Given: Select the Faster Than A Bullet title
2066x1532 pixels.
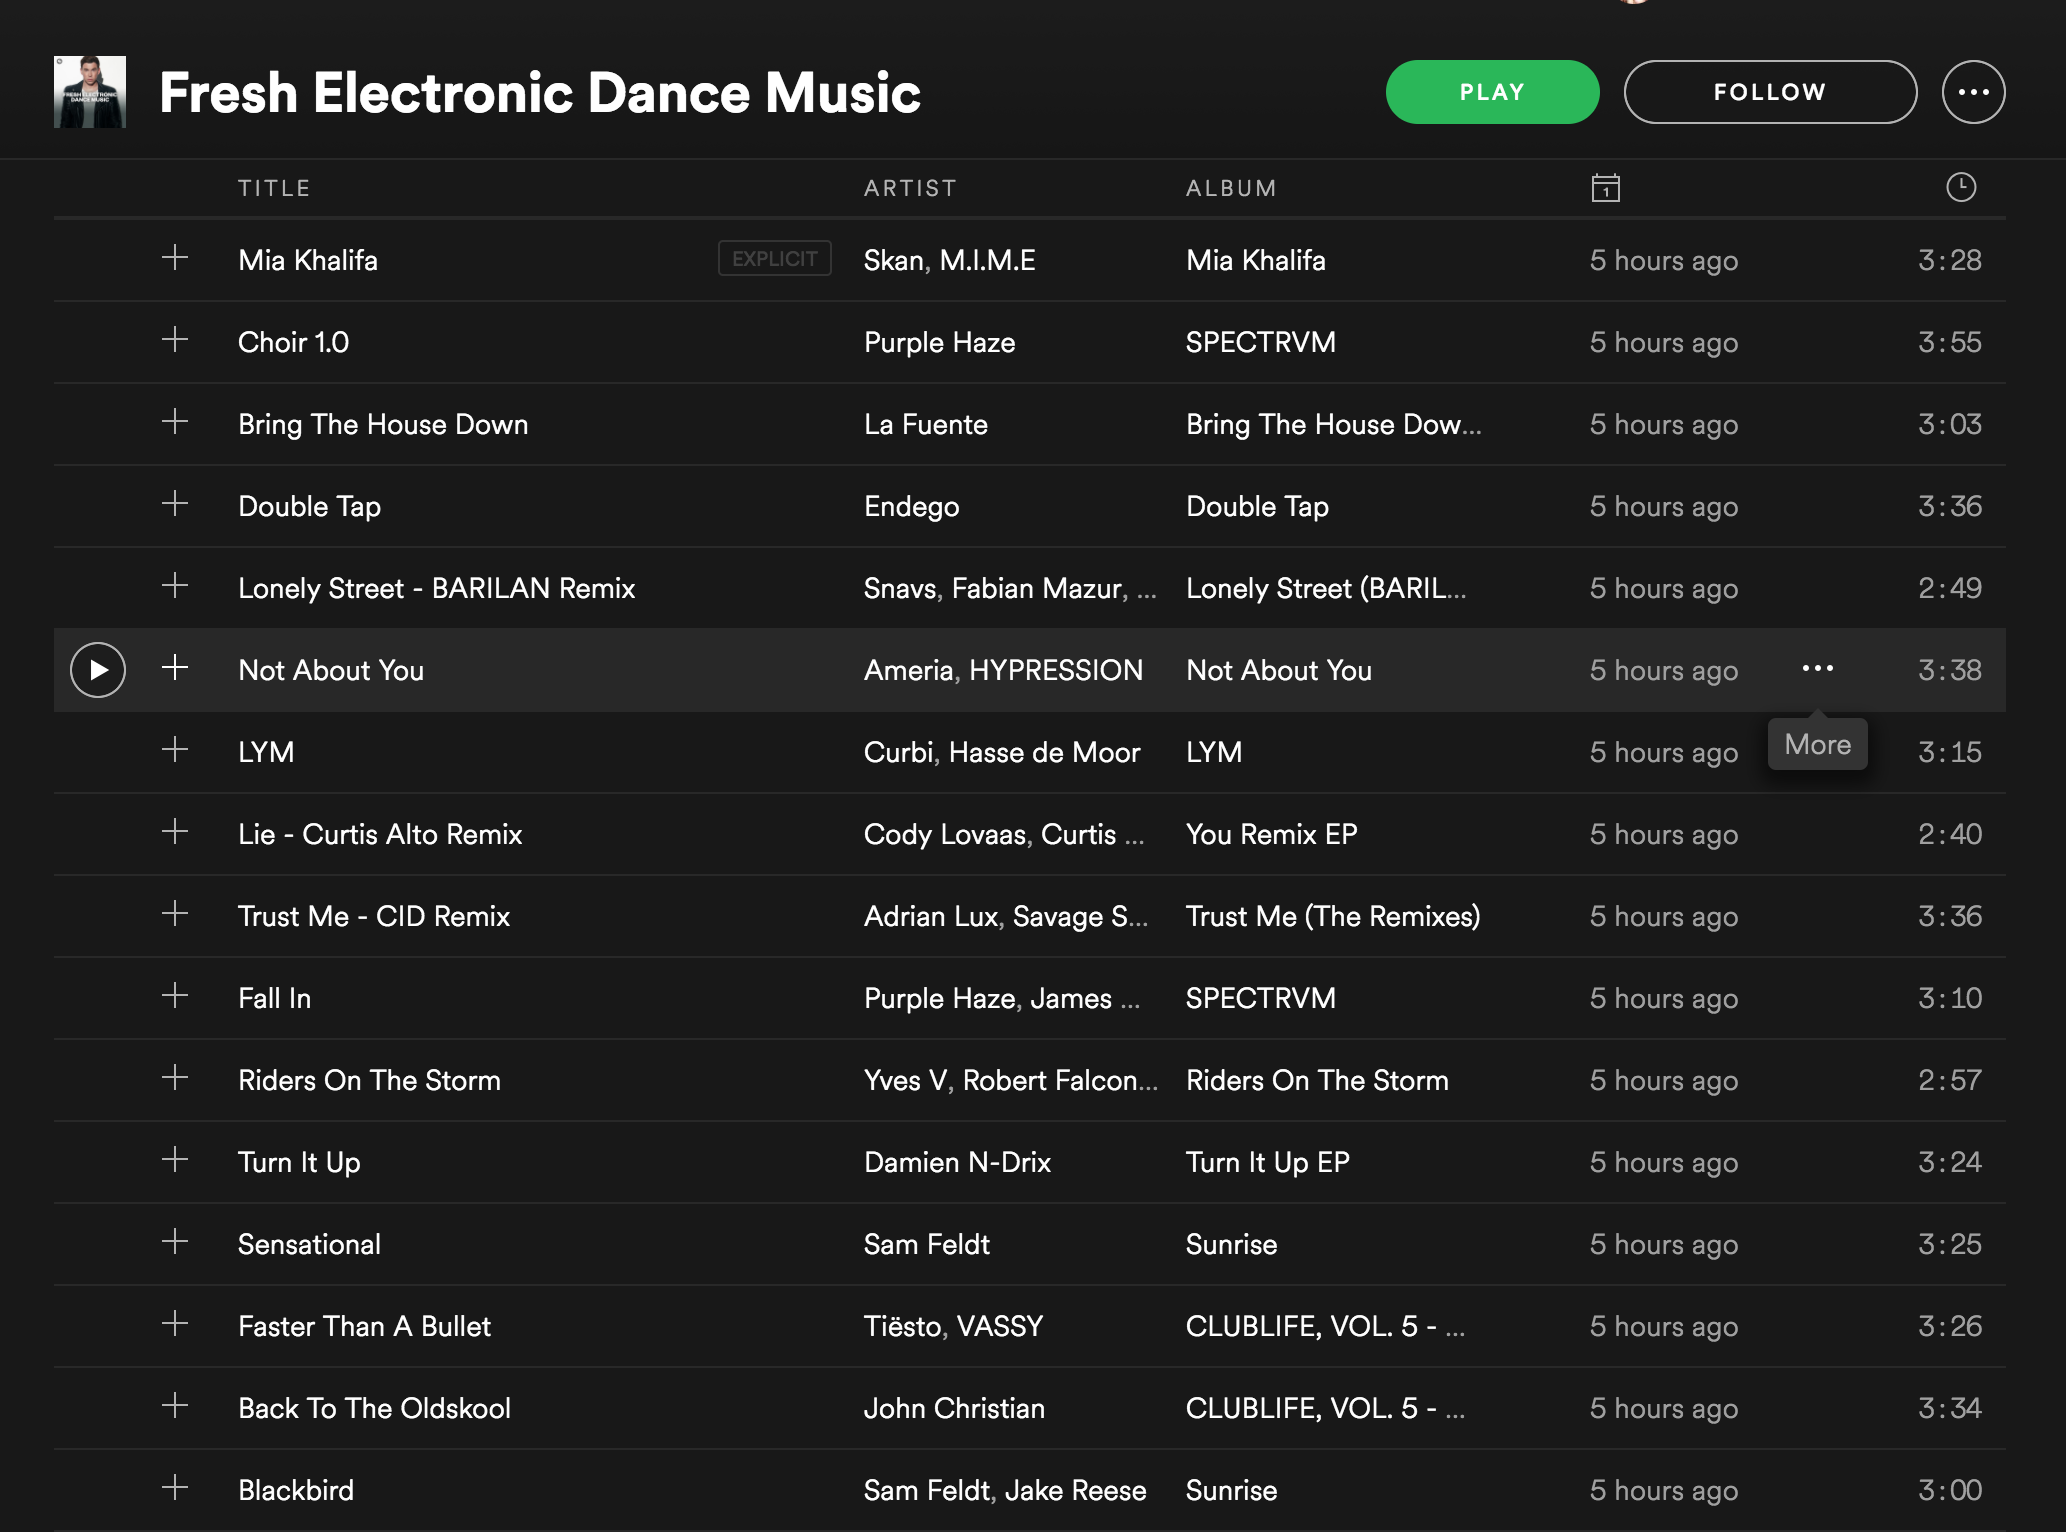Looking at the screenshot, I should [x=365, y=1327].
